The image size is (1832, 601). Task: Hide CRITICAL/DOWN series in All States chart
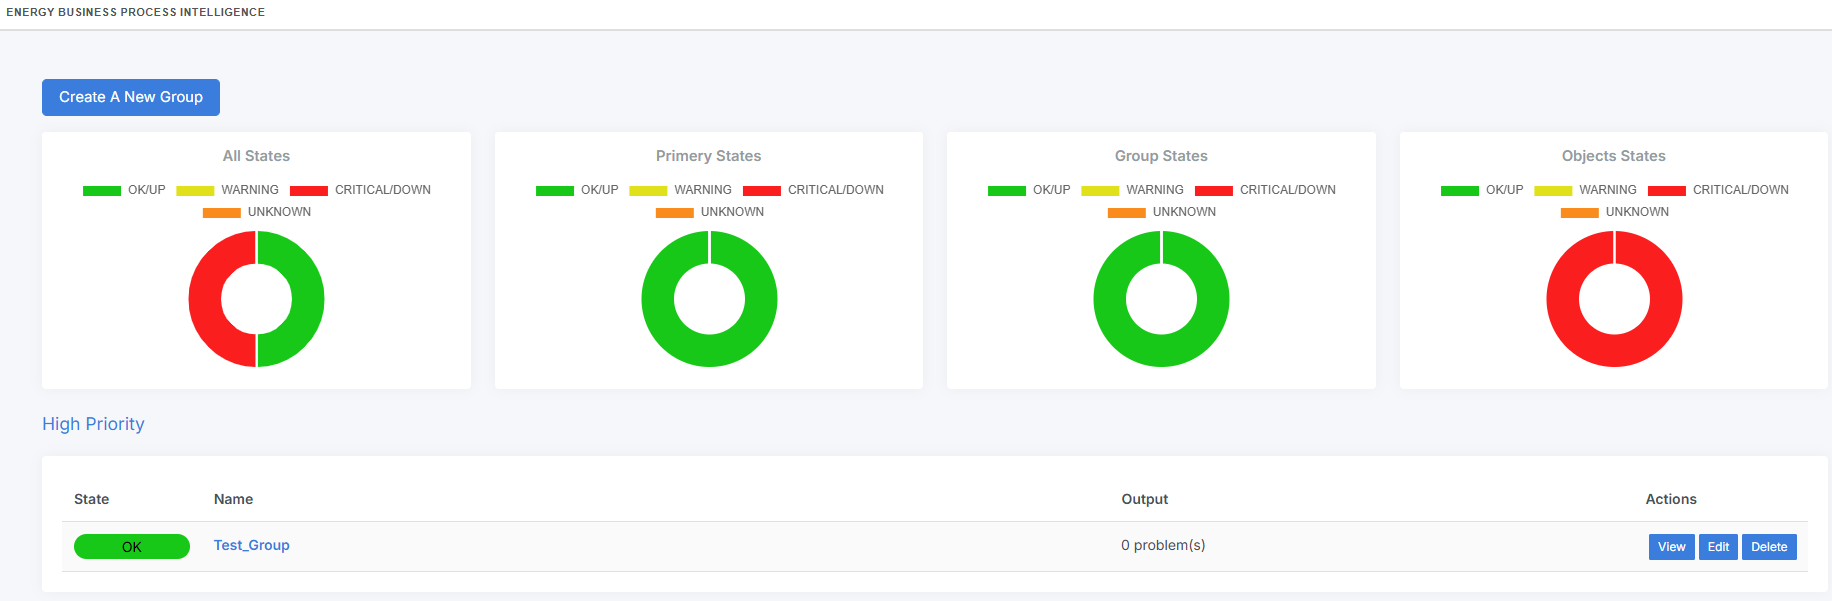point(360,190)
